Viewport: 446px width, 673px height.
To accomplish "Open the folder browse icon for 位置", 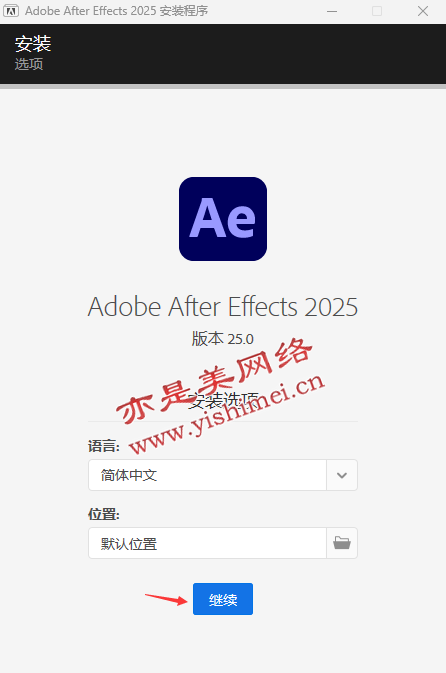I will point(342,543).
